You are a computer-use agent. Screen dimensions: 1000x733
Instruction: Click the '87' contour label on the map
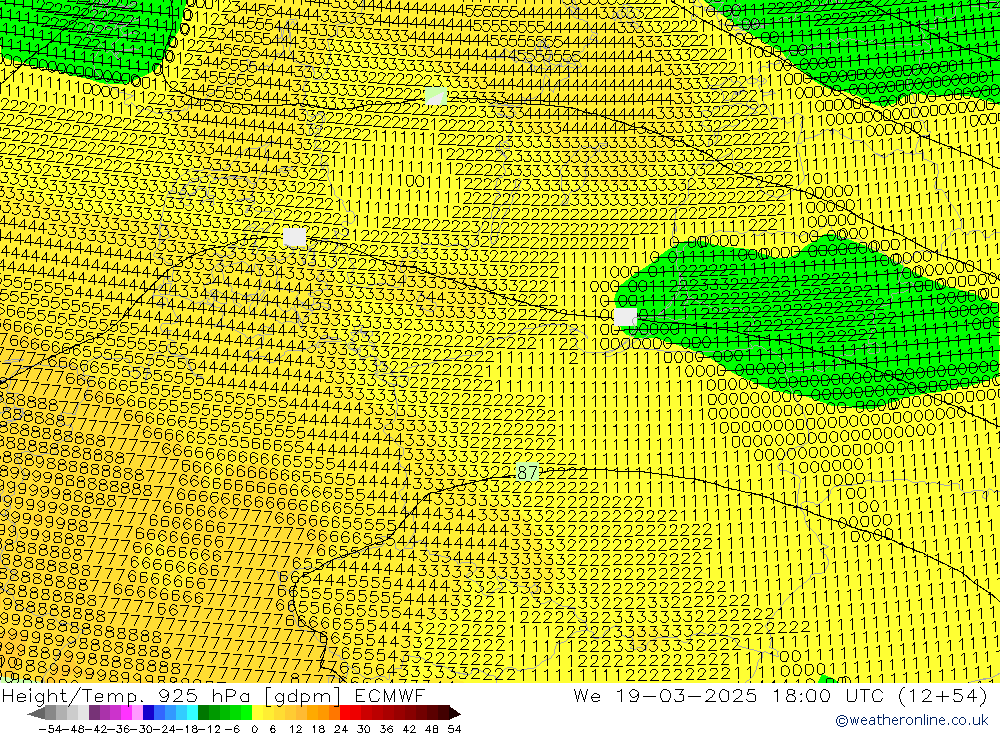[x=527, y=473]
